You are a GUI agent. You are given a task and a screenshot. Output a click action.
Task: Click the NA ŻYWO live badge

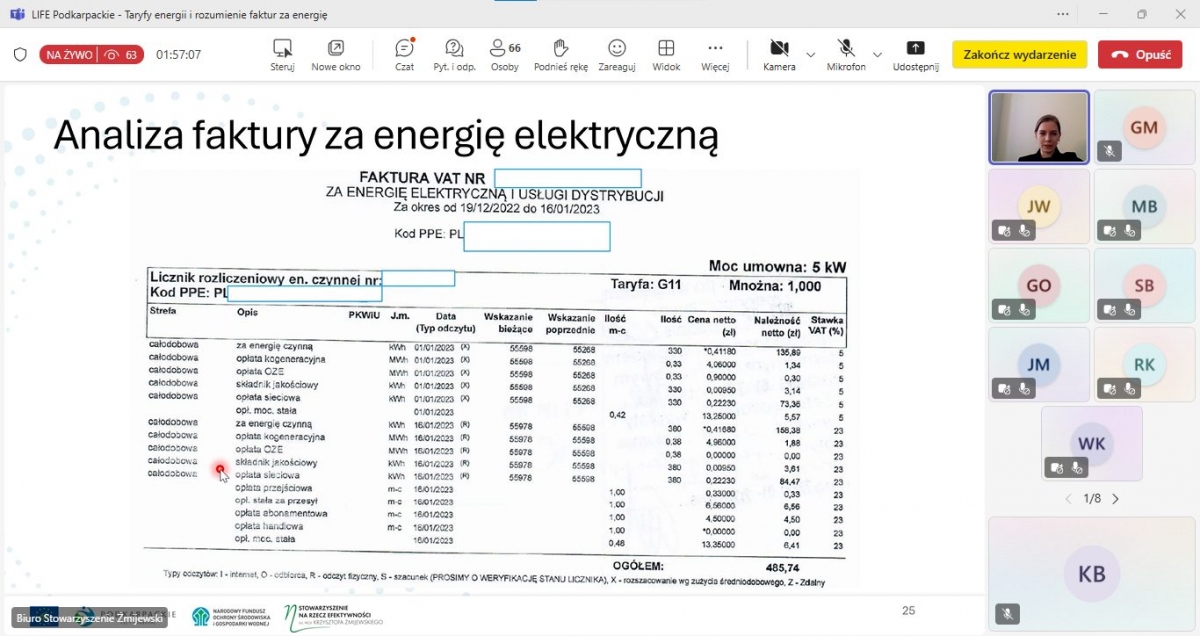[x=68, y=55]
